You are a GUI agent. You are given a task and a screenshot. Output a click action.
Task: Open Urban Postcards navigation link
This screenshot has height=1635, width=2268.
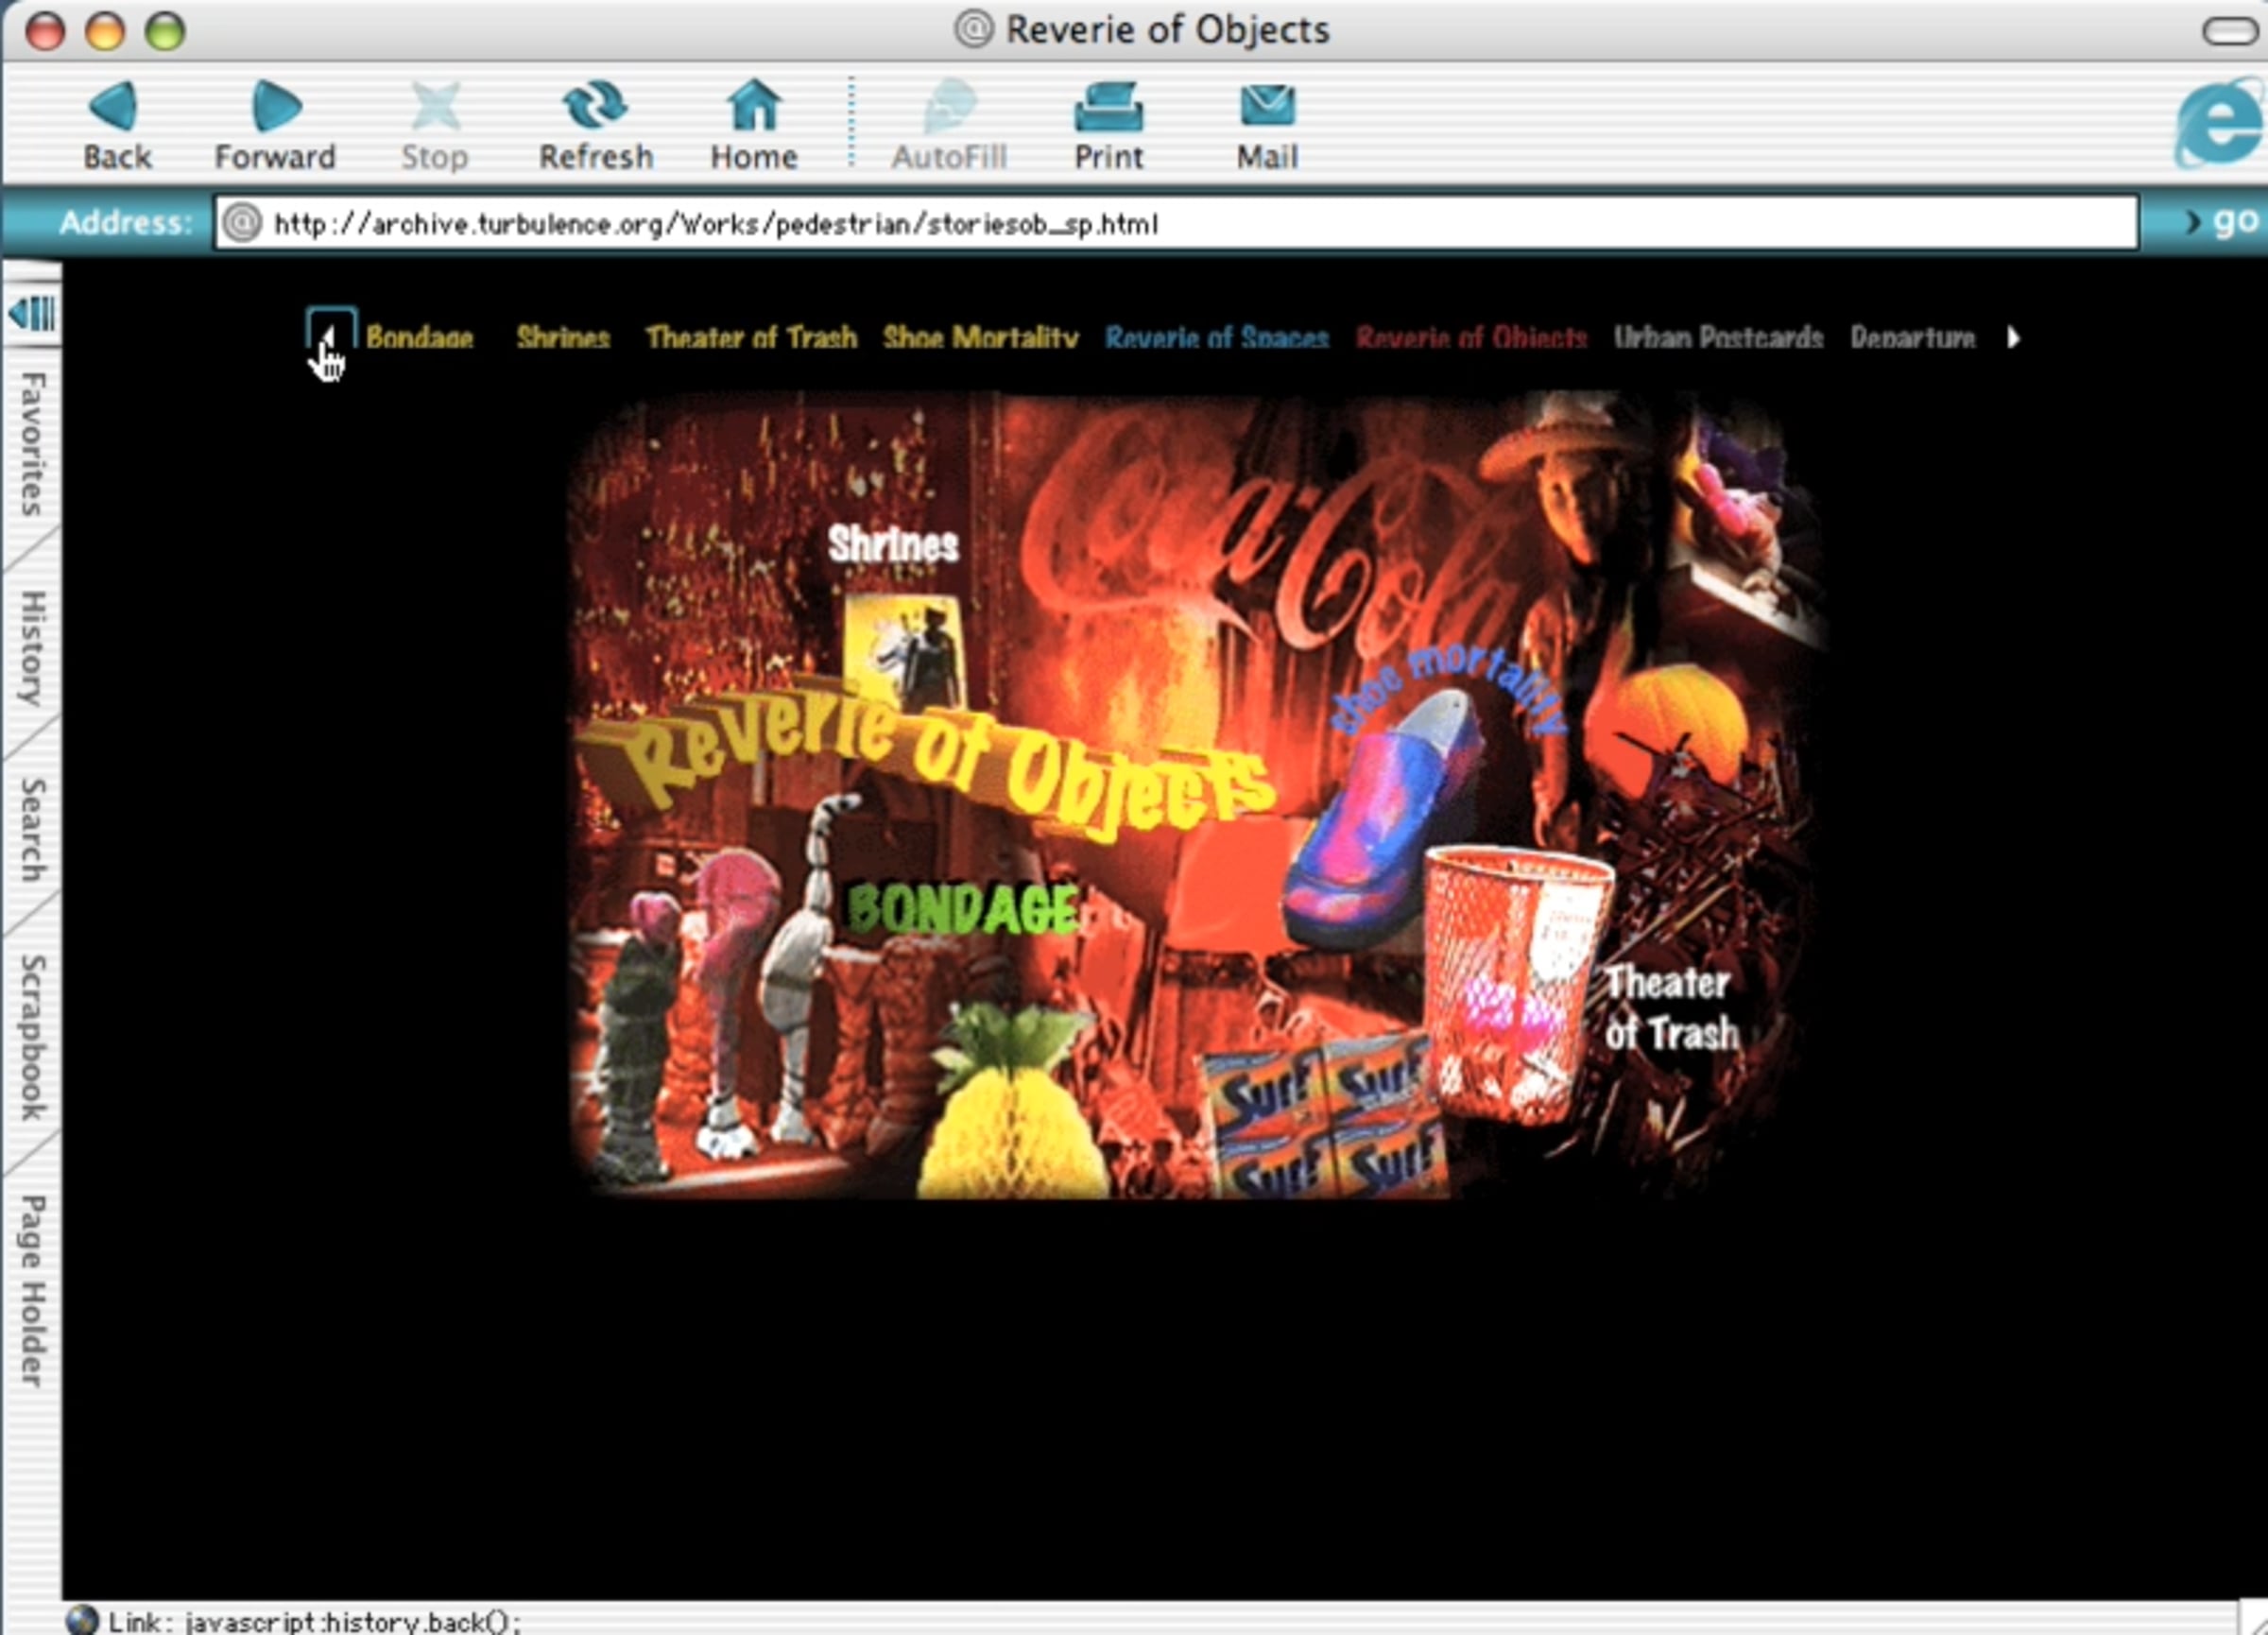point(1718,338)
